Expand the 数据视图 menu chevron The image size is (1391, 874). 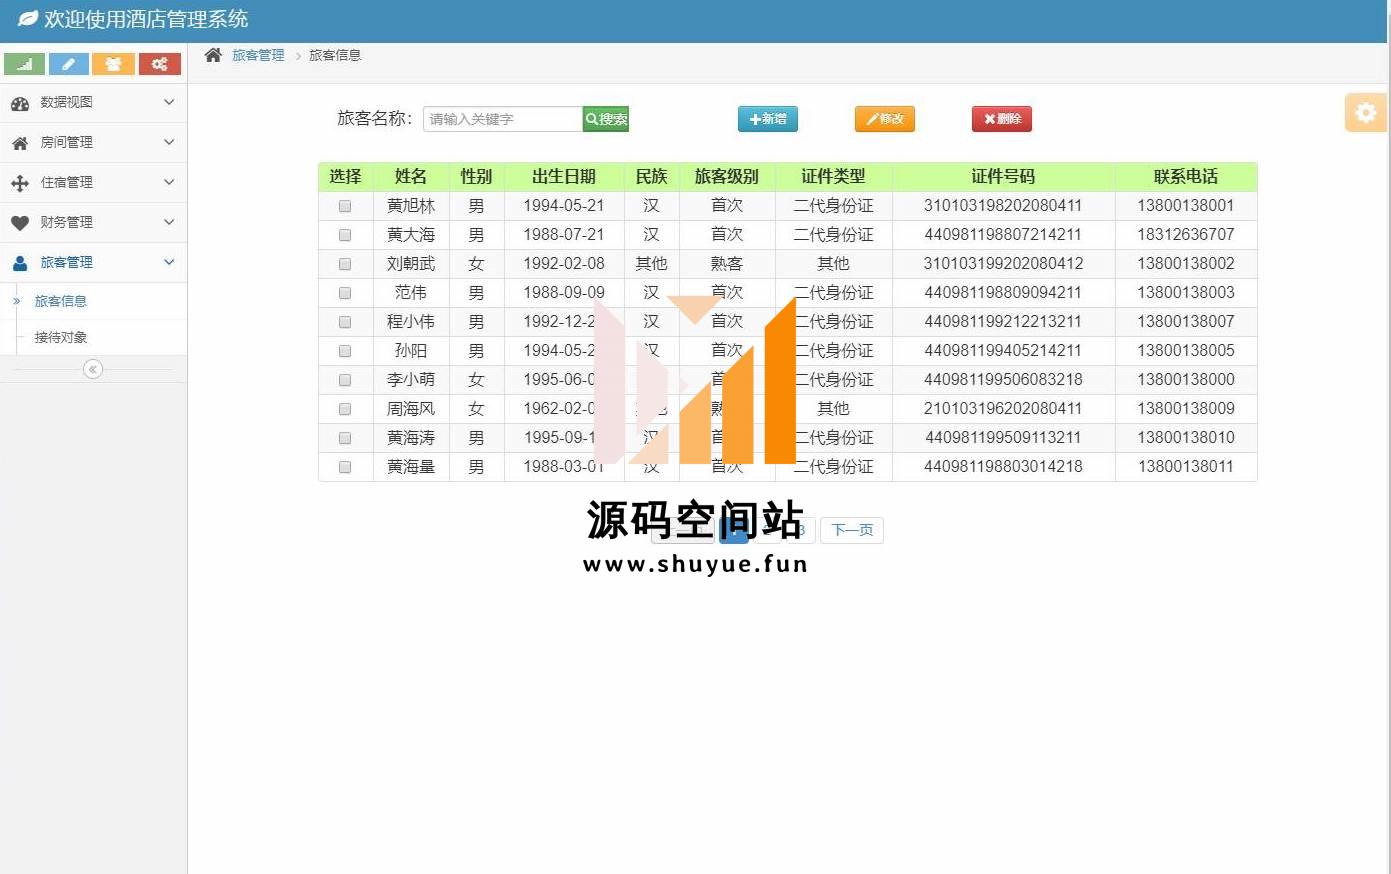coord(169,102)
